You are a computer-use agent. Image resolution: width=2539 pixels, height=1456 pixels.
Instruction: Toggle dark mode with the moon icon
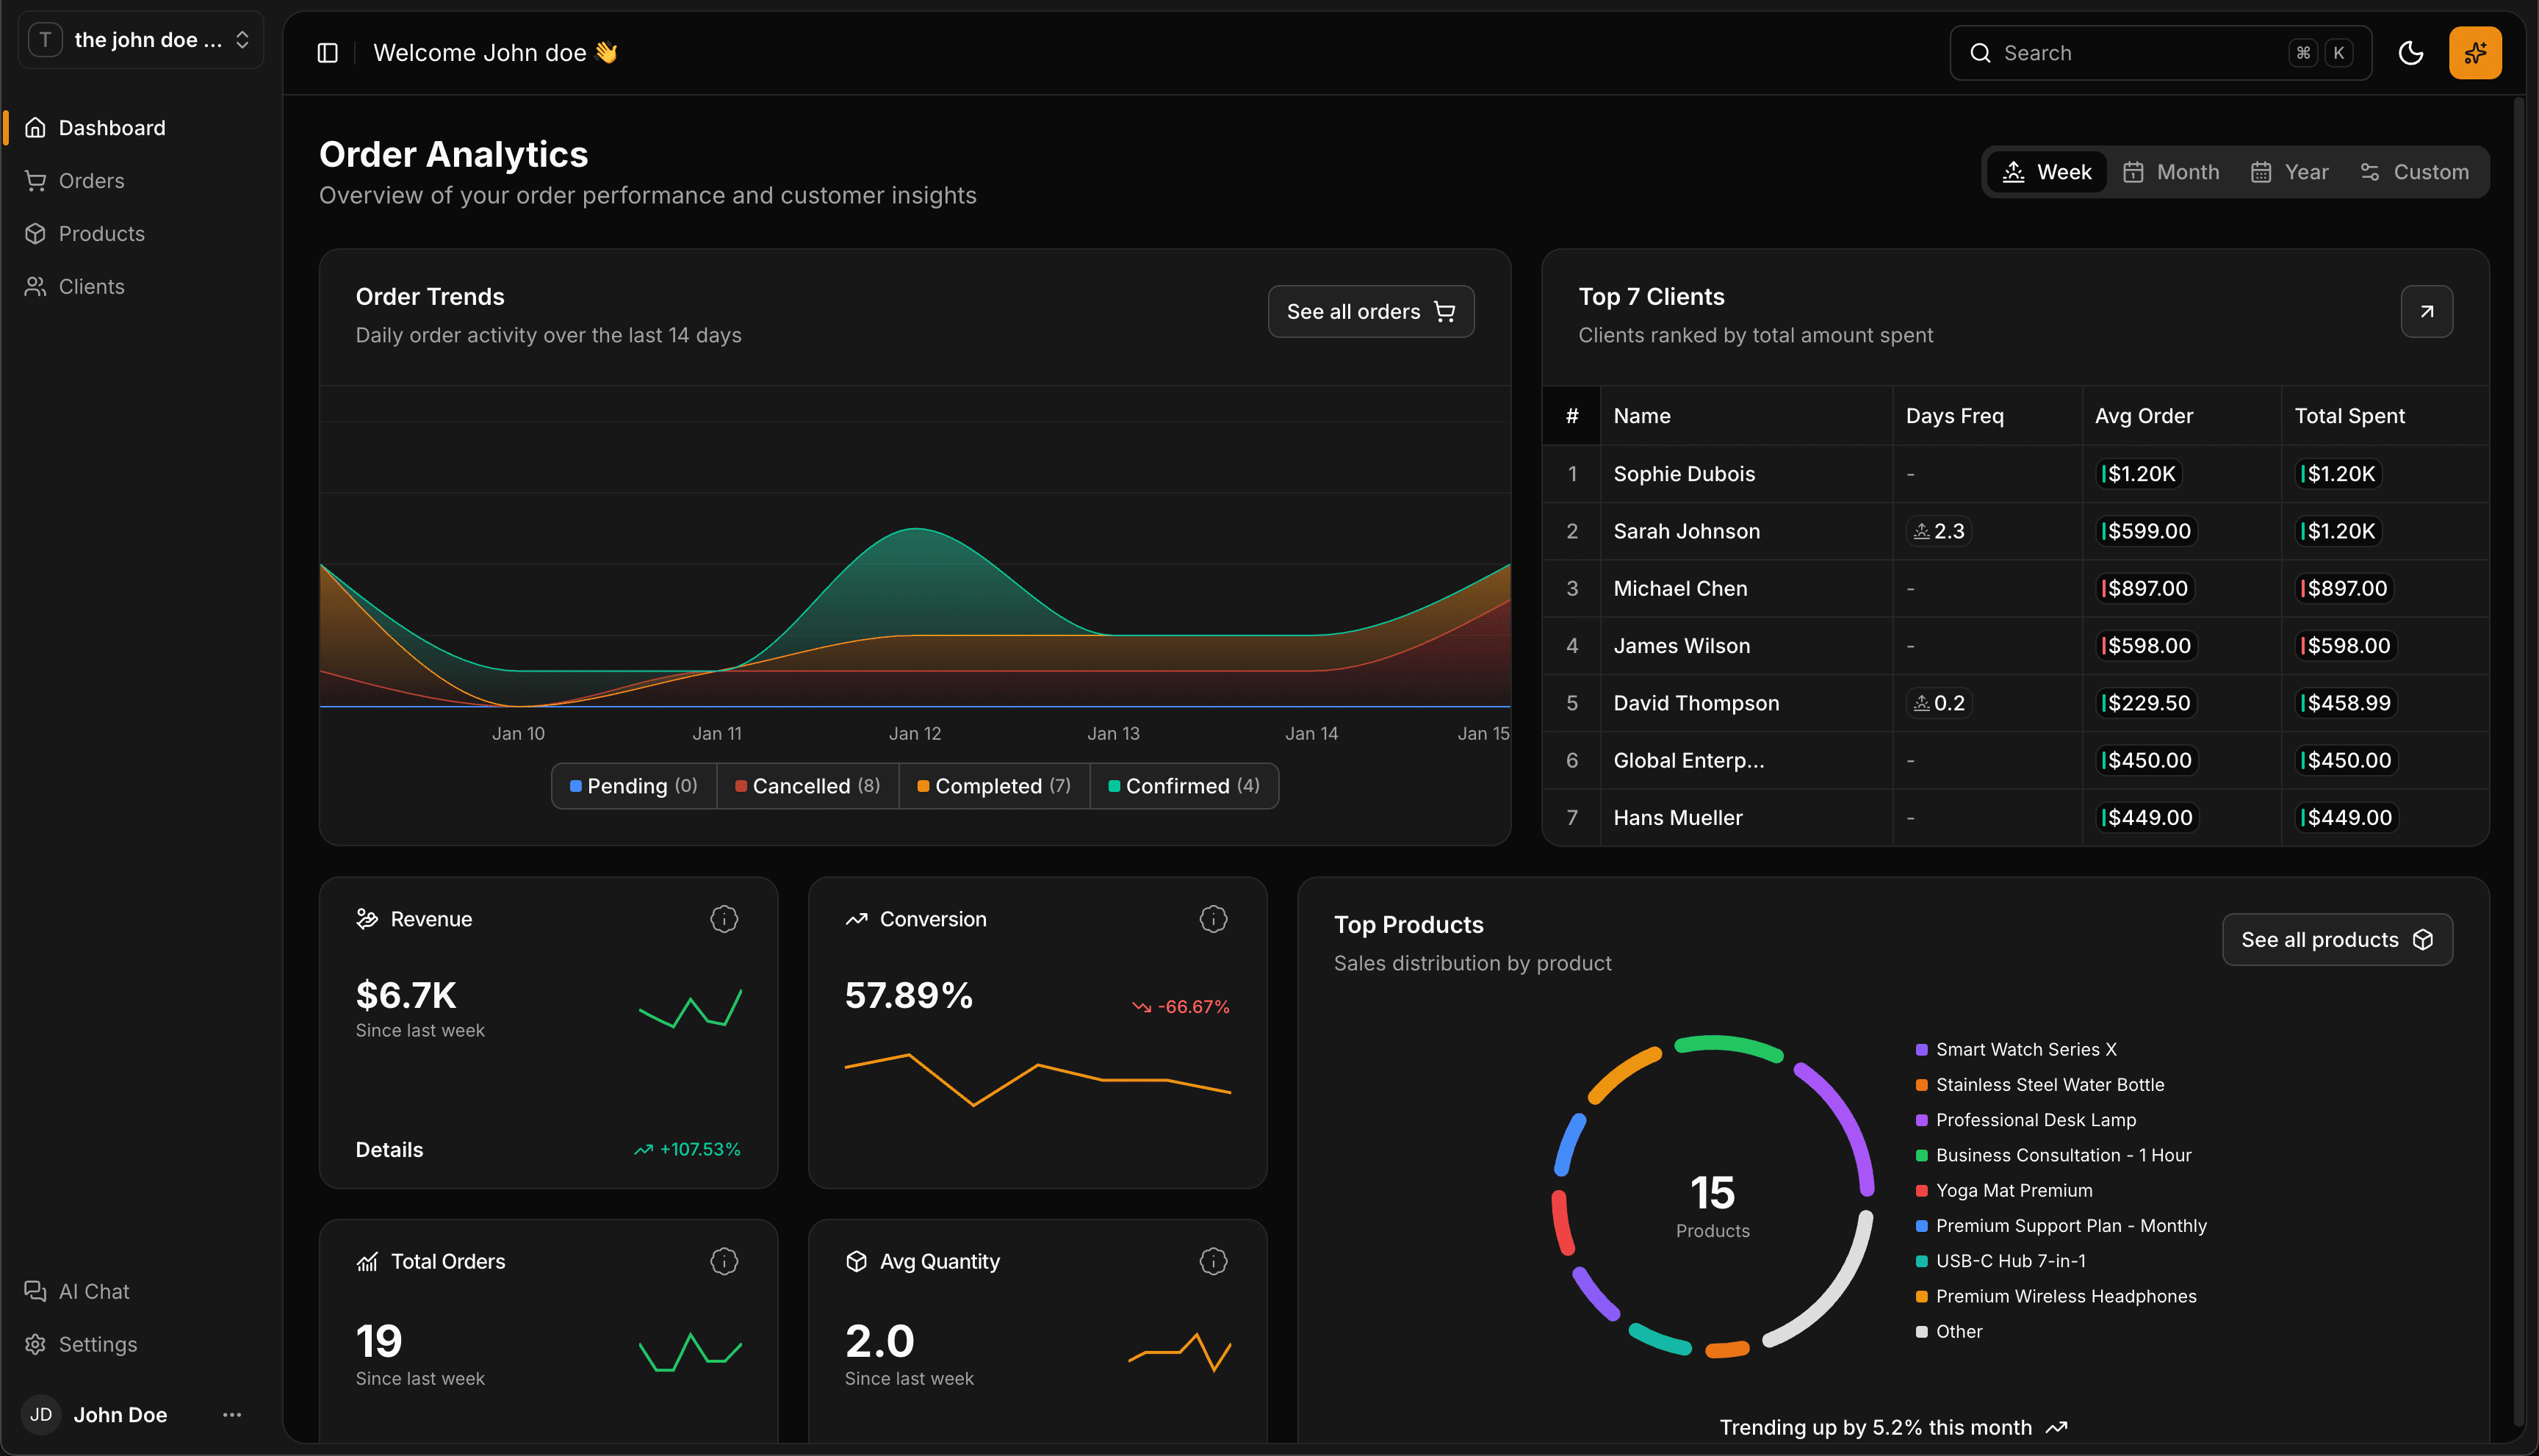pyautogui.click(x=2411, y=52)
